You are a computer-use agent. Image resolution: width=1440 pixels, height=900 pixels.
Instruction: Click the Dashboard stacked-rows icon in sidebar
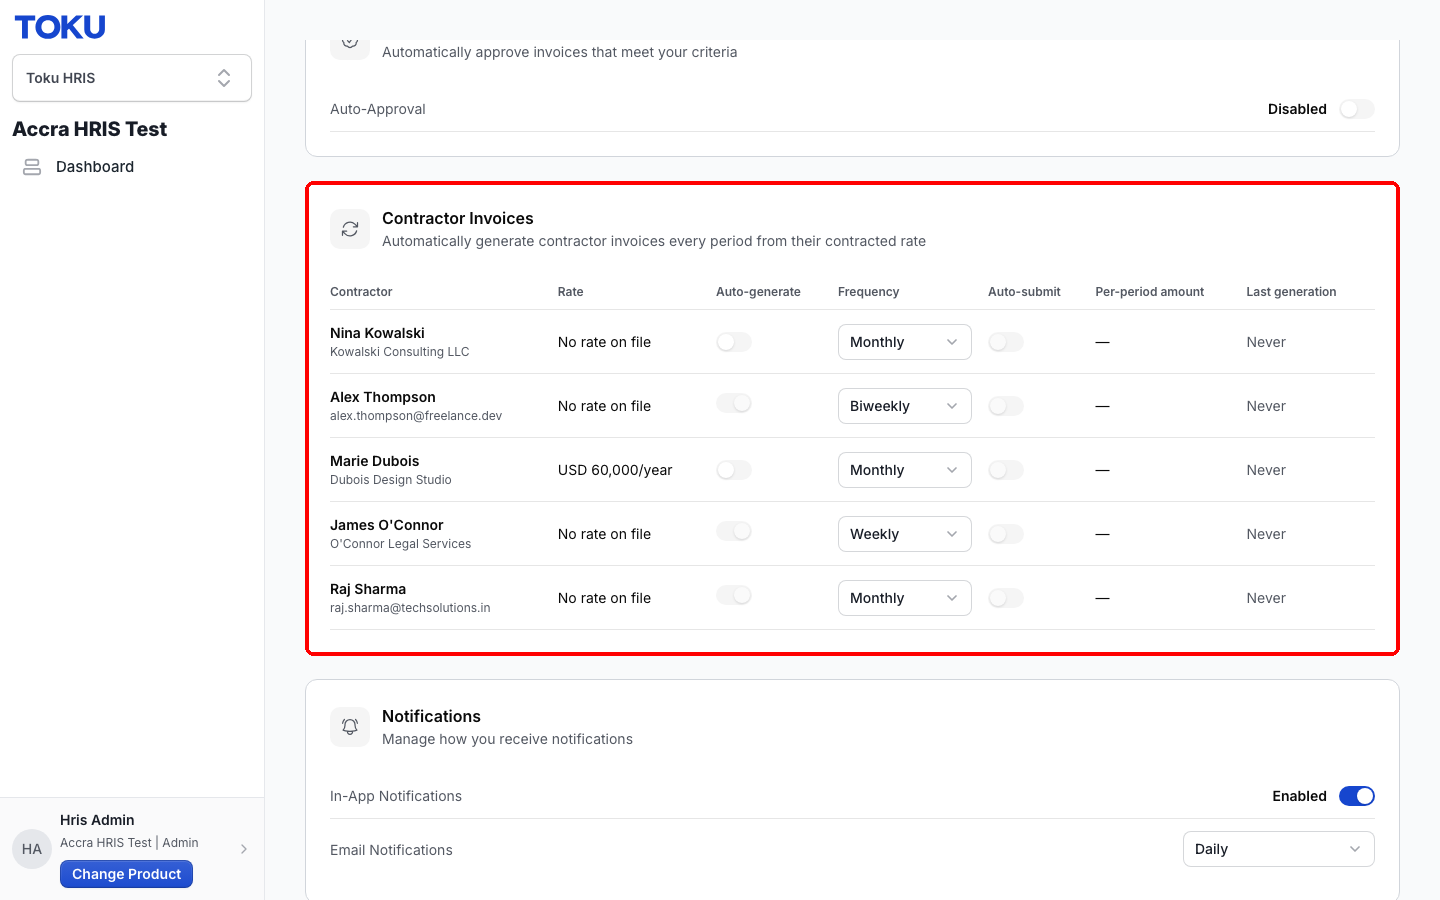click(x=32, y=167)
